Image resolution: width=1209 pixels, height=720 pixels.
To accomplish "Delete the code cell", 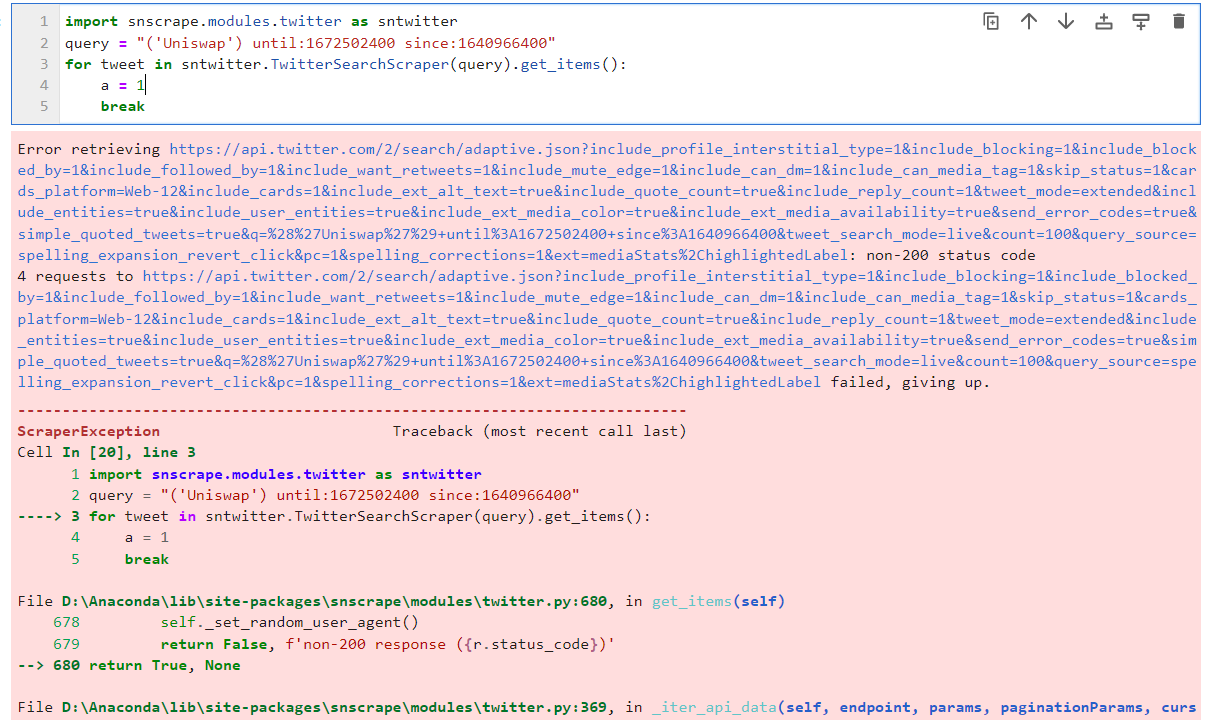I will pyautogui.click(x=1179, y=20).
